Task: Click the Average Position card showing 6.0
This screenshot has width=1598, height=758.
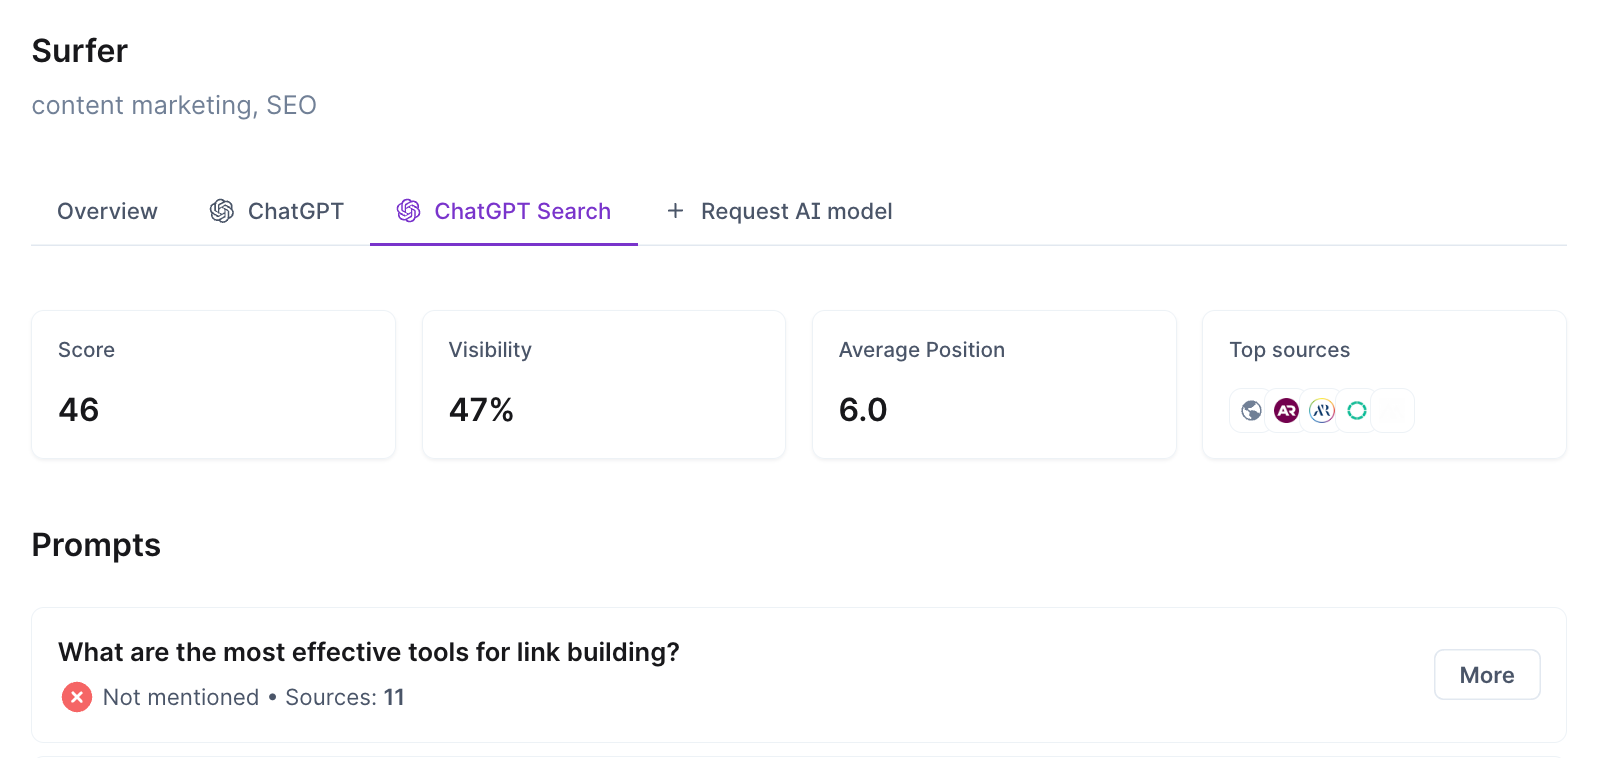Action: point(994,385)
